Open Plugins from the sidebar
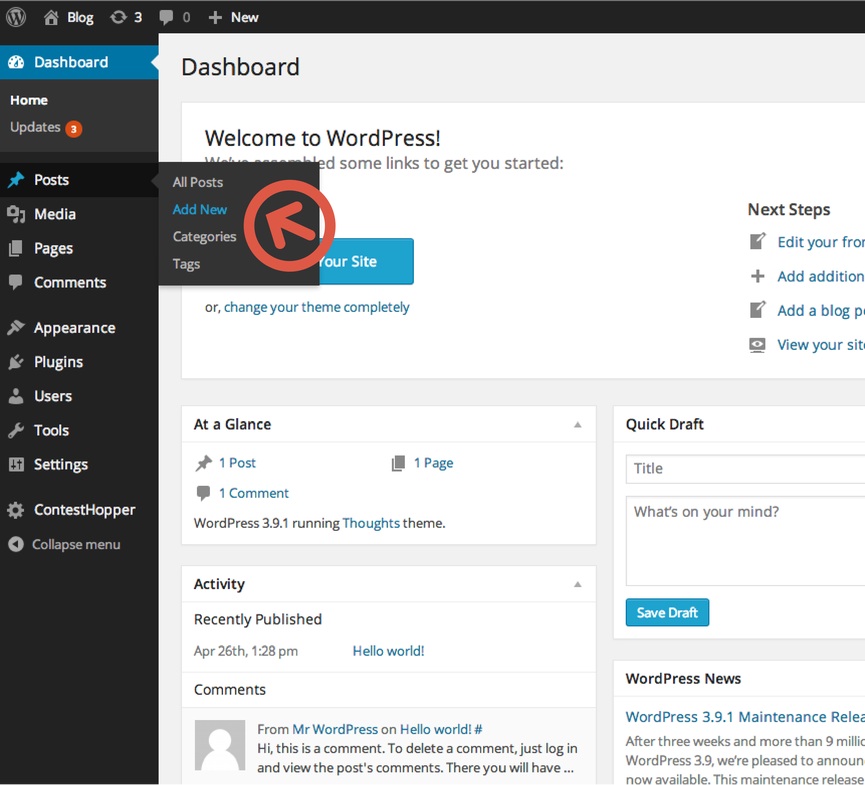 pos(58,362)
